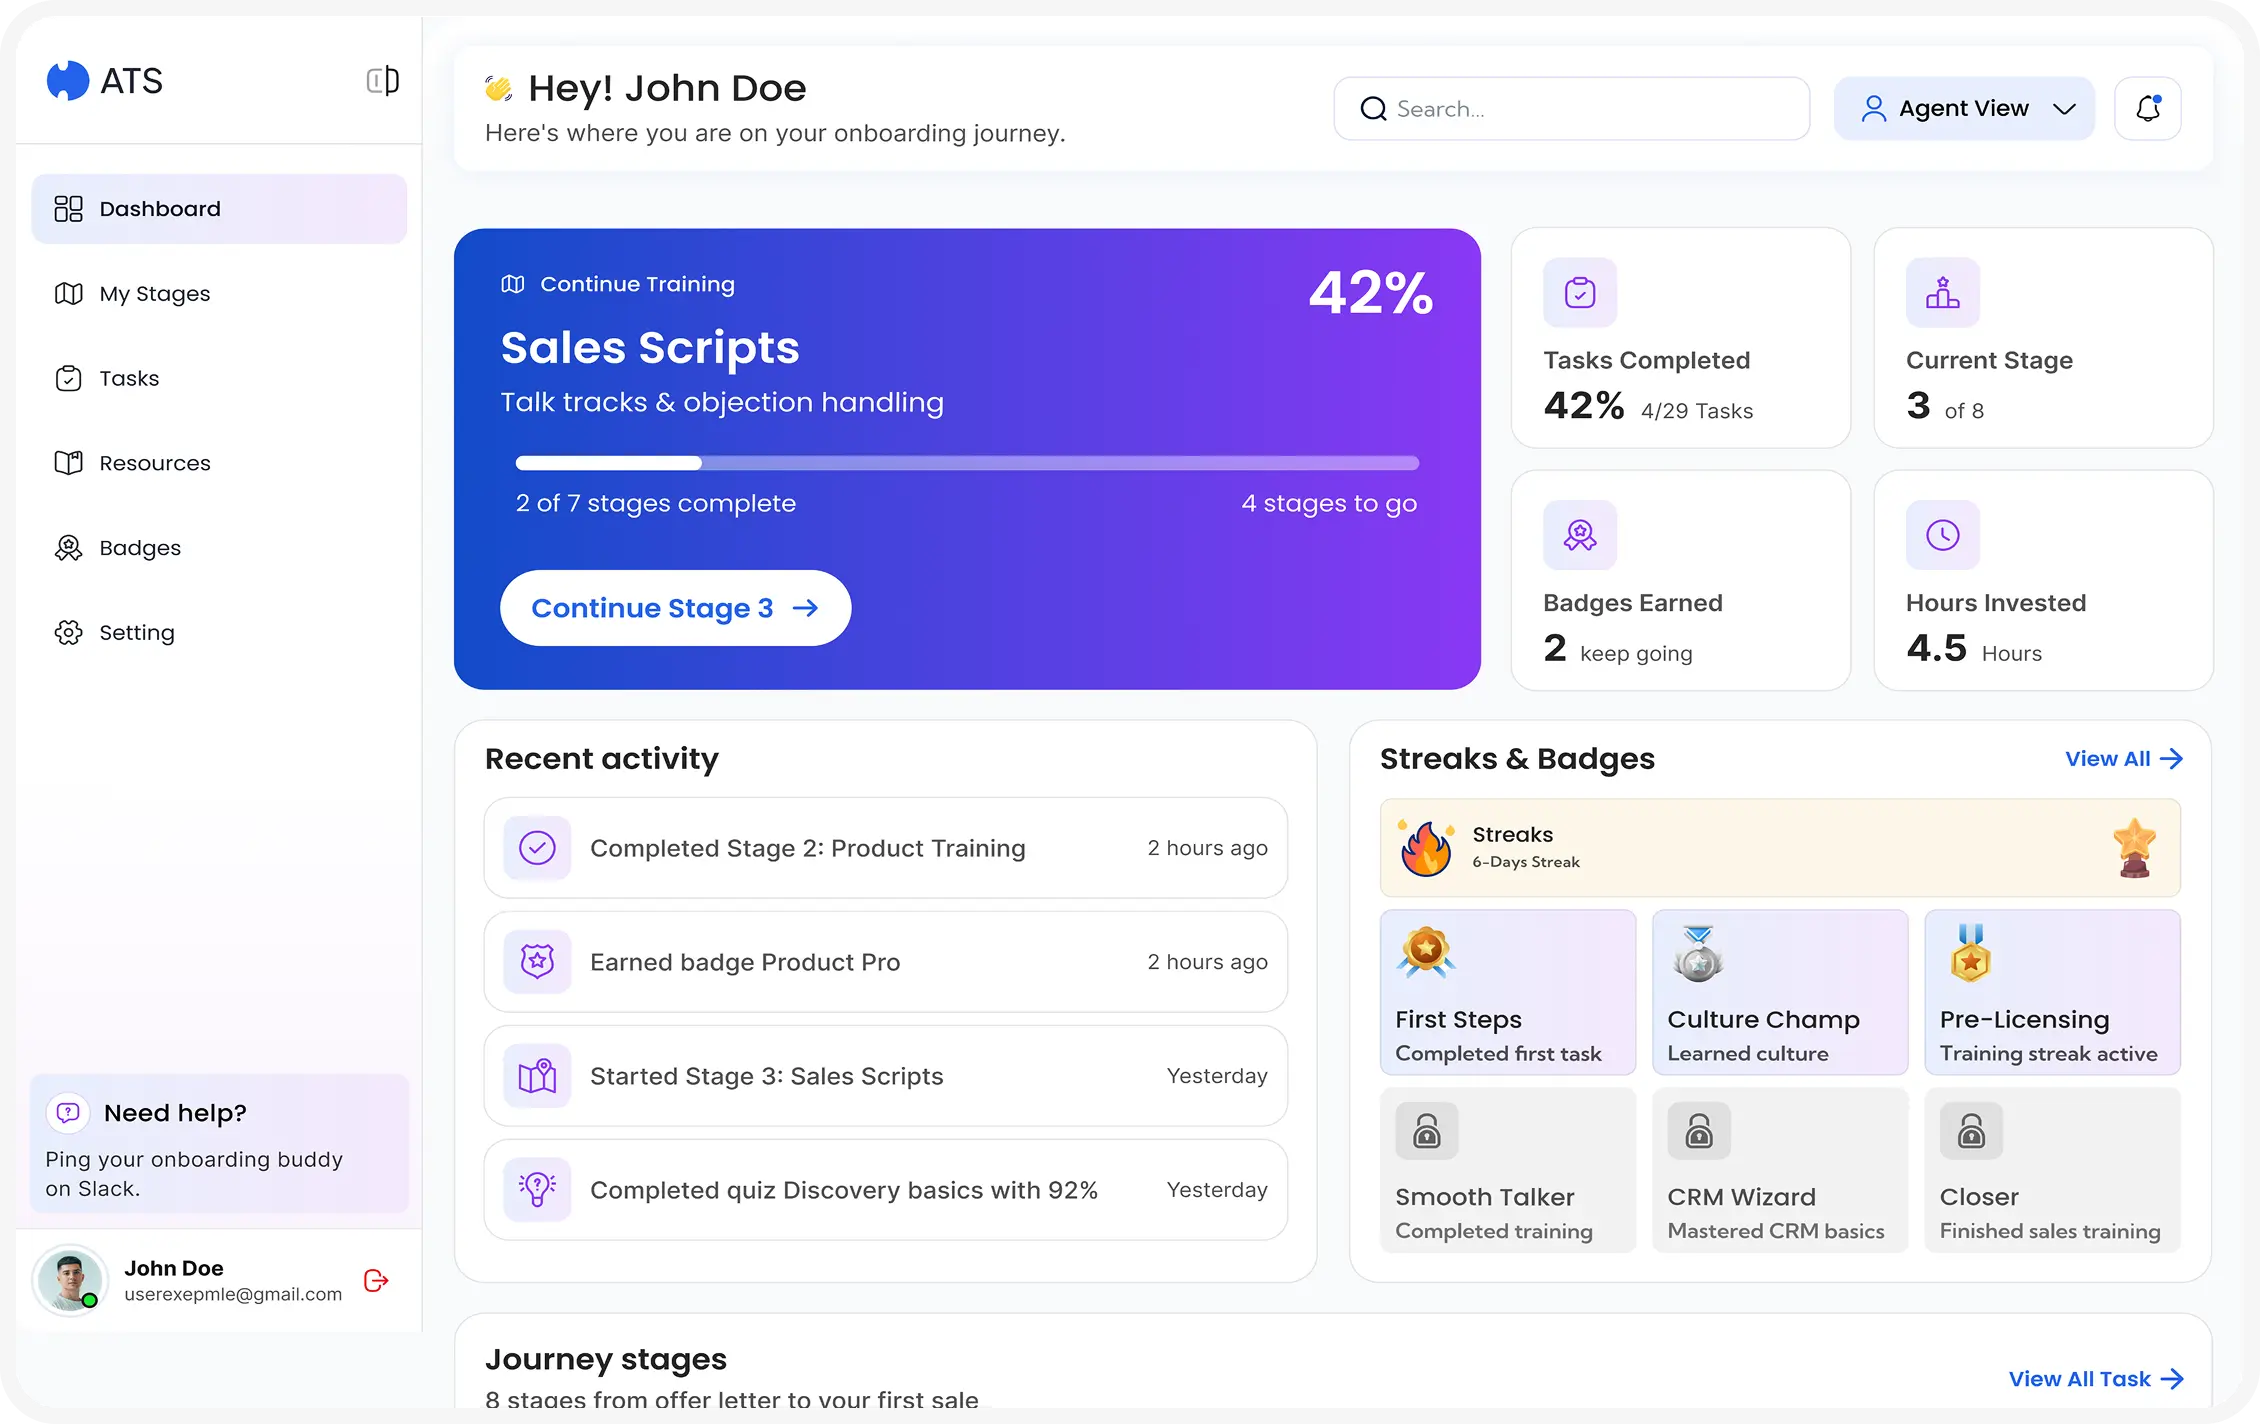The image size is (2260, 1424).
Task: Focus the Search input field
Action: pyautogui.click(x=1571, y=108)
